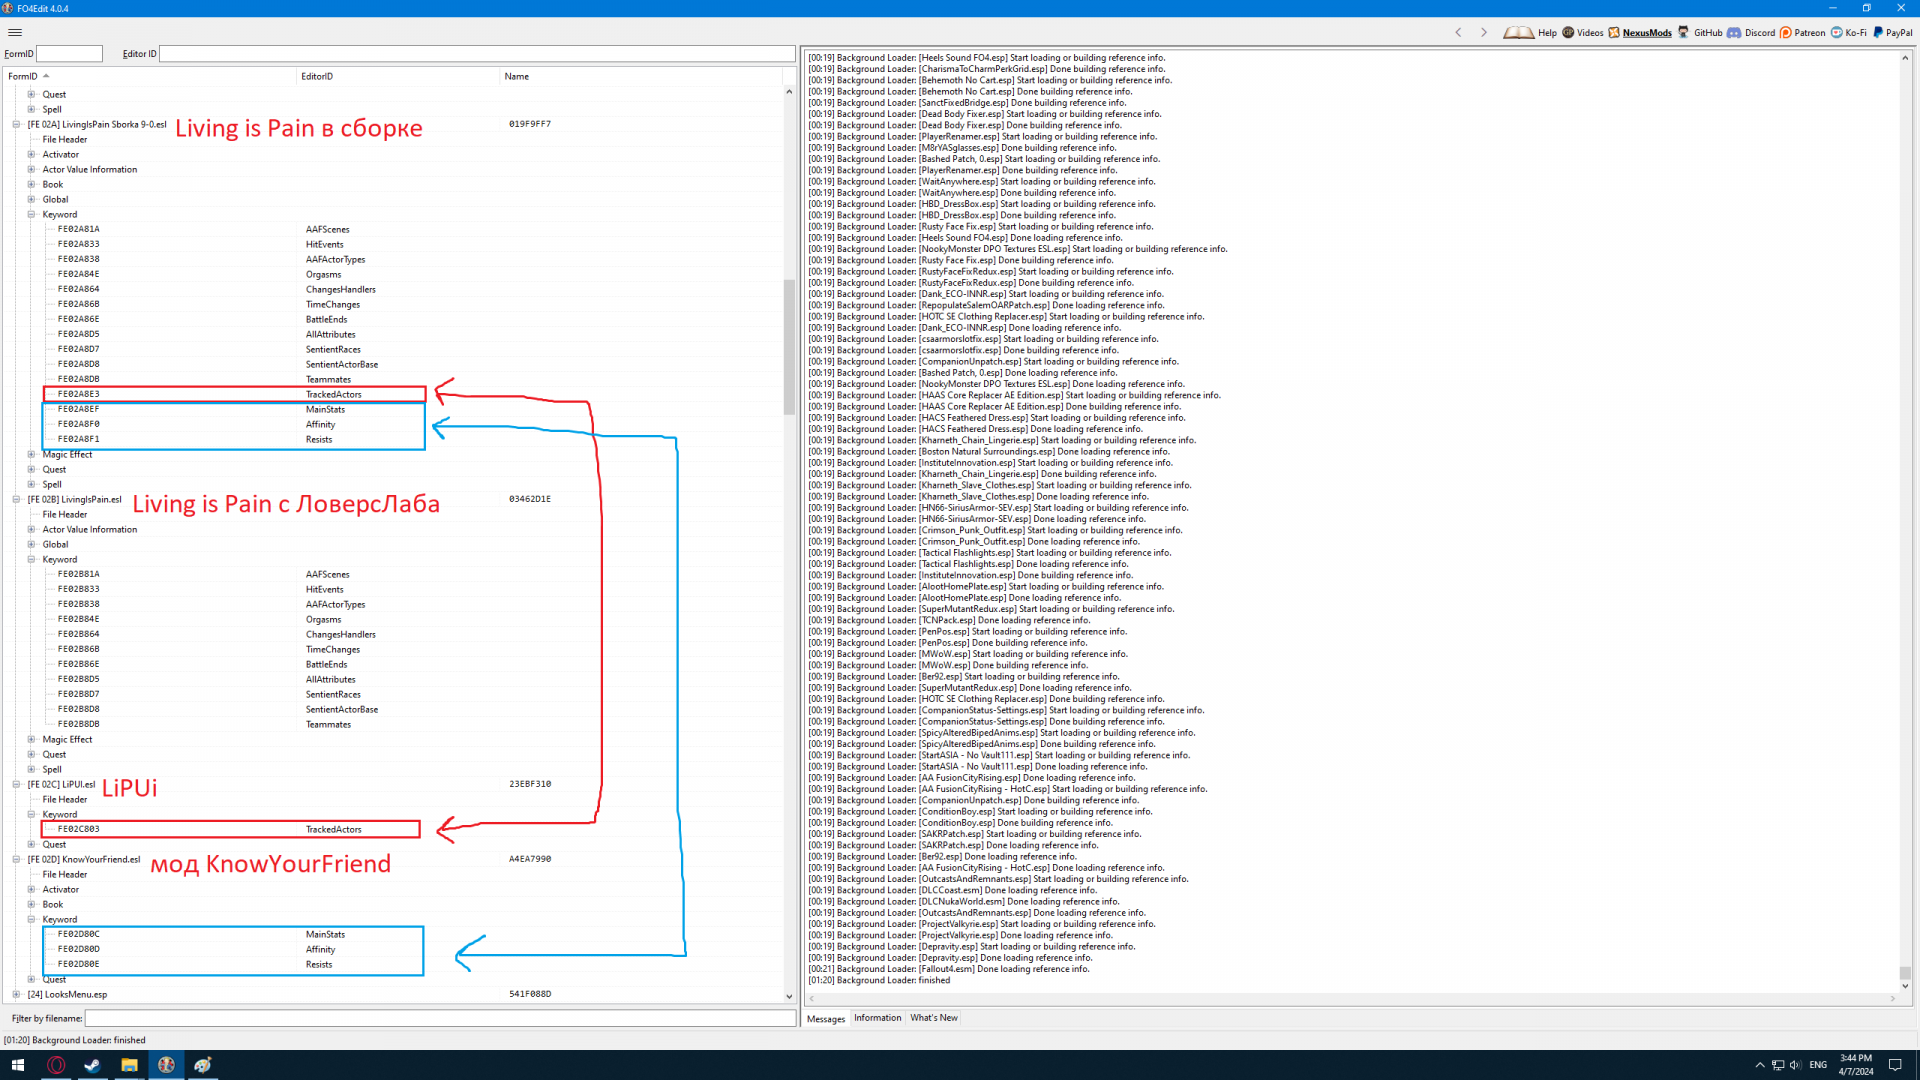Collapse the LivingIsPain Sborka 9-0.esl node
The image size is (1920, 1080).
tap(16, 125)
